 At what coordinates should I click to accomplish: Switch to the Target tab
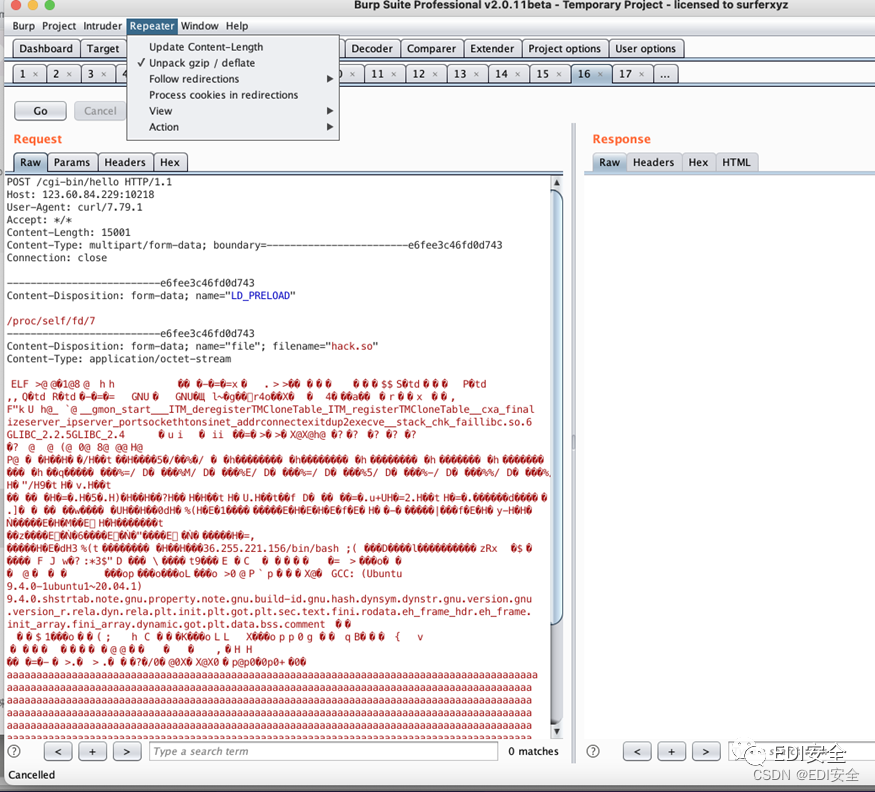103,49
